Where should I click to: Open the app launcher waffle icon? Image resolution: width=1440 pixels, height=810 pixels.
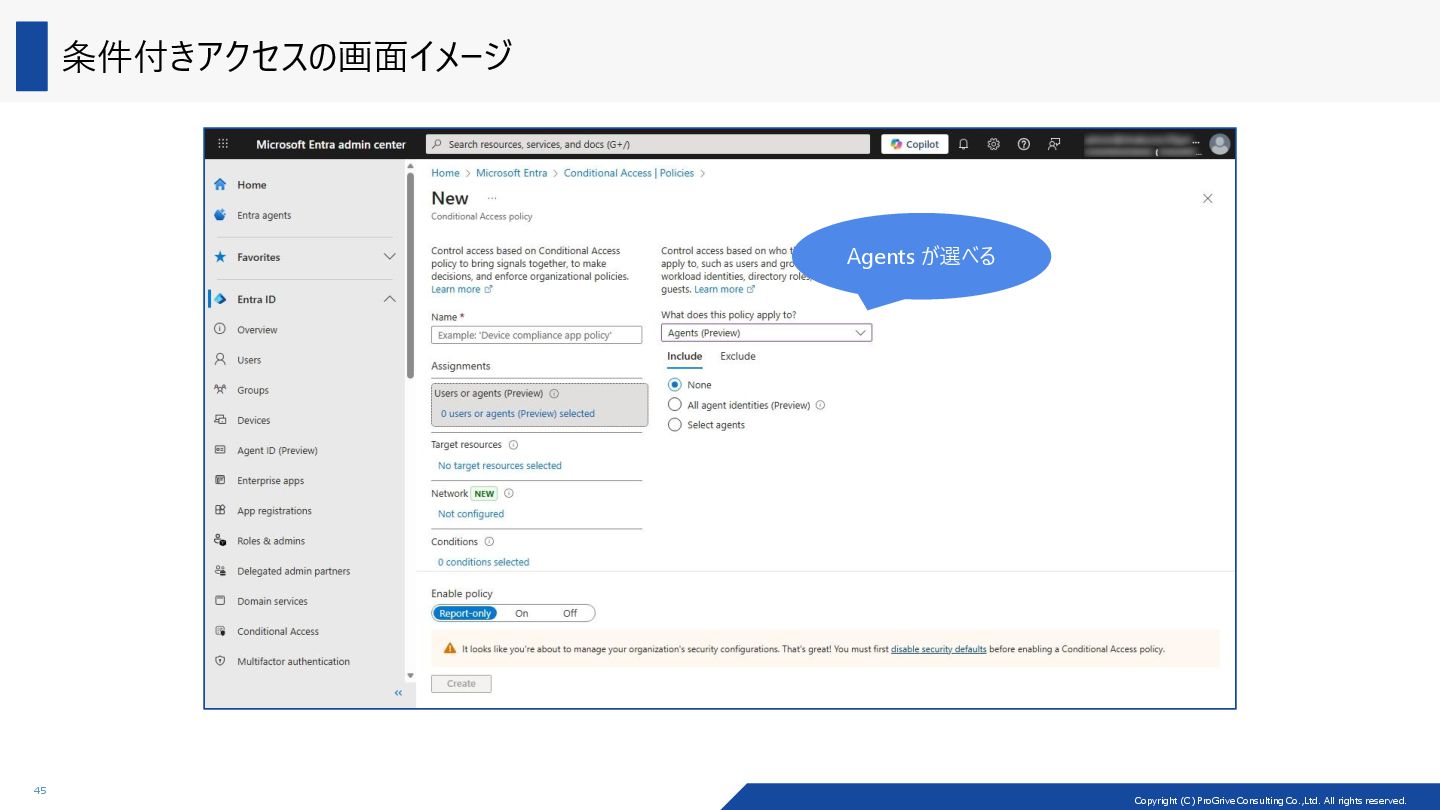pyautogui.click(x=223, y=144)
